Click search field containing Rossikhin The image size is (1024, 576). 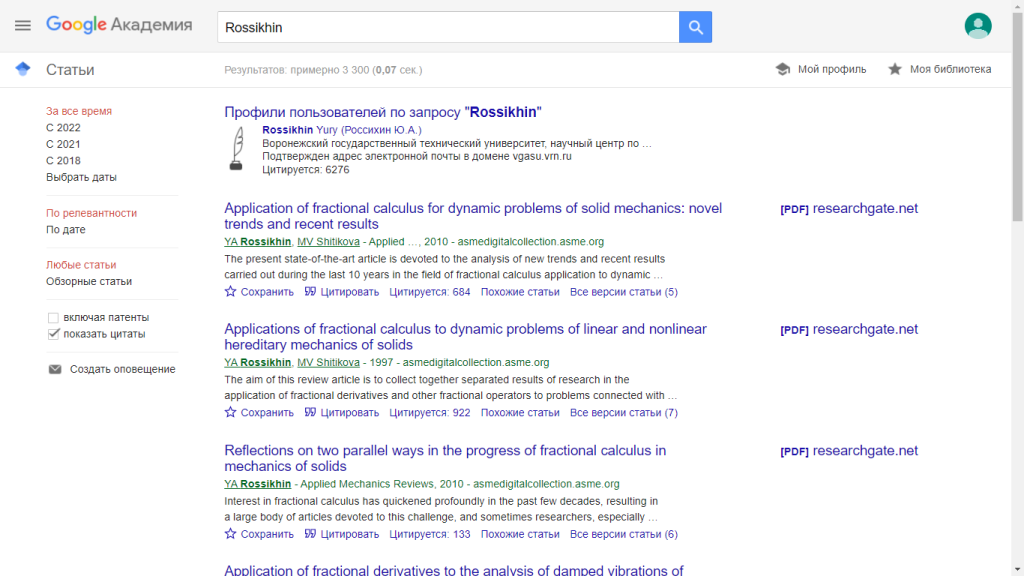[448, 27]
